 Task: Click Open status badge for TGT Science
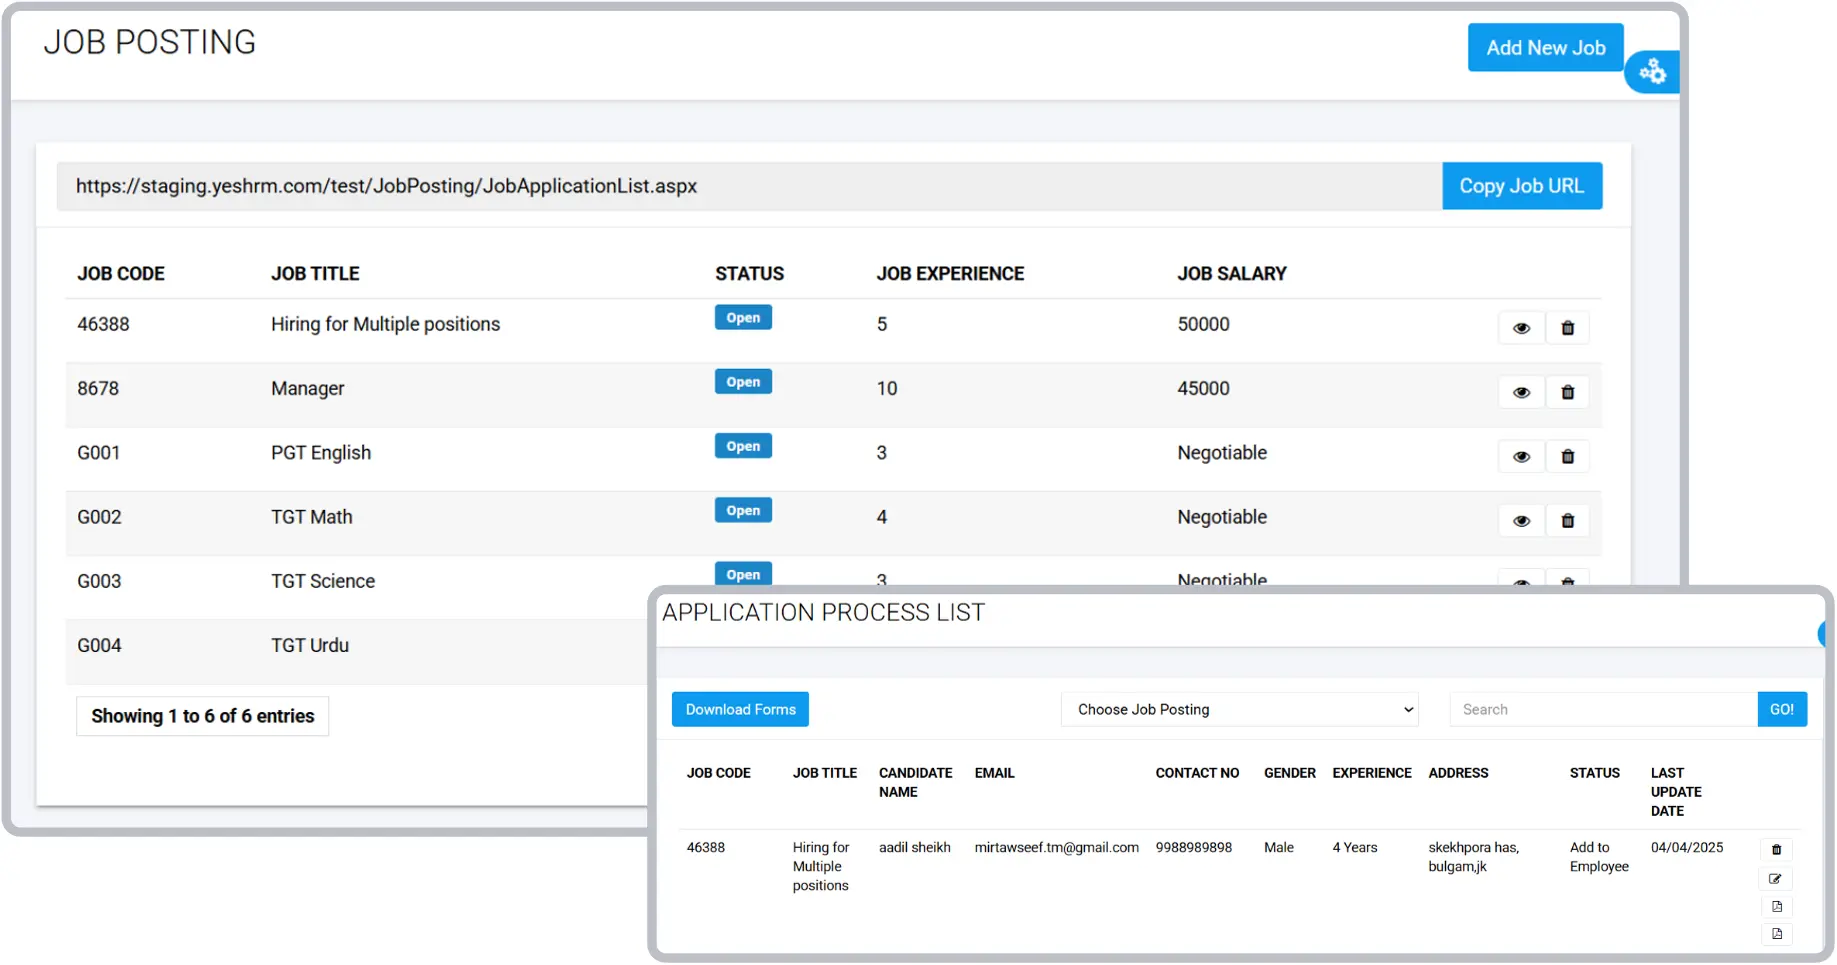tap(743, 574)
